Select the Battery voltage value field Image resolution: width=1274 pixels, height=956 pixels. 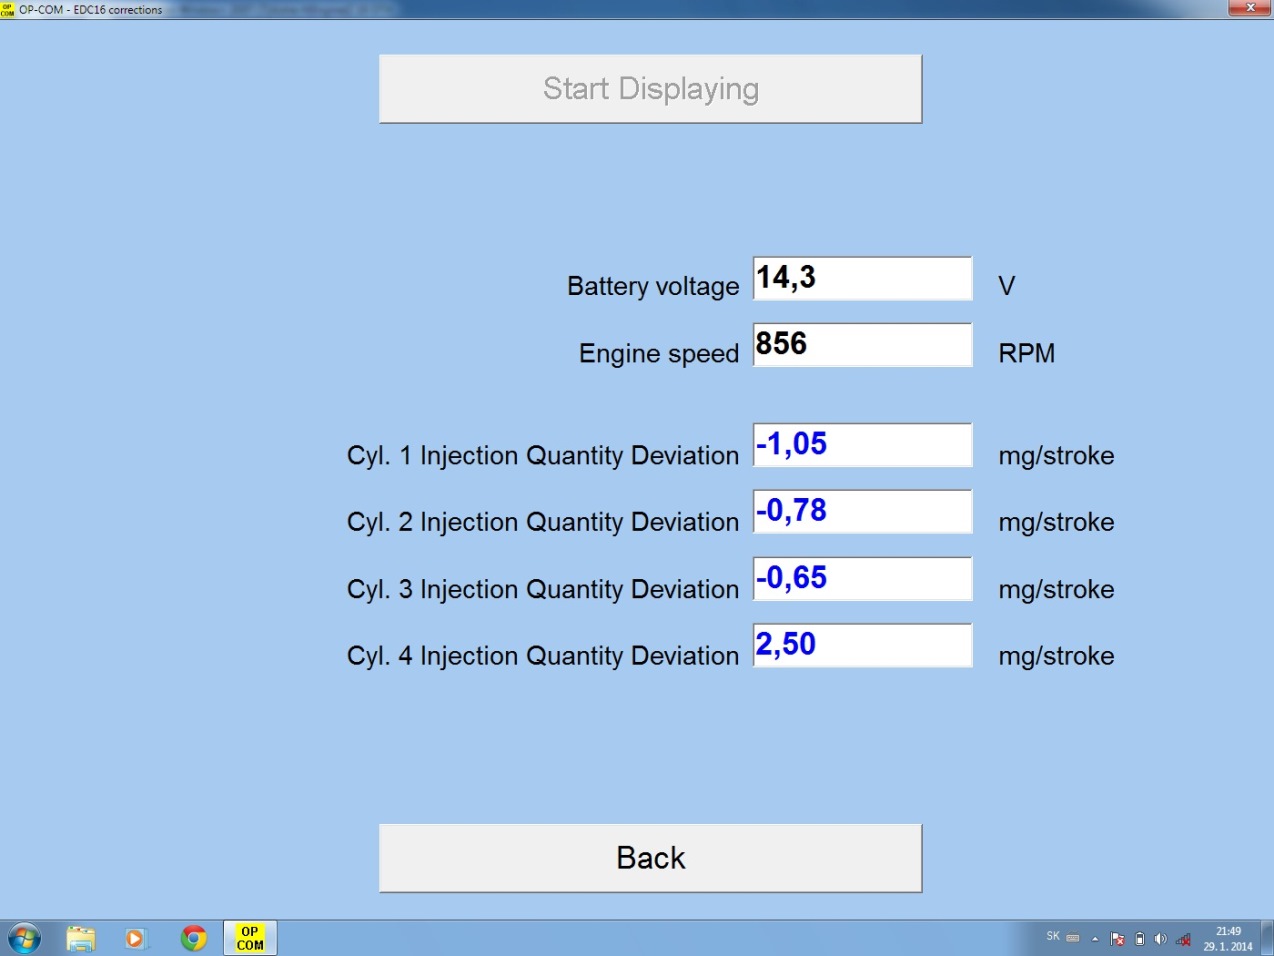(861, 279)
